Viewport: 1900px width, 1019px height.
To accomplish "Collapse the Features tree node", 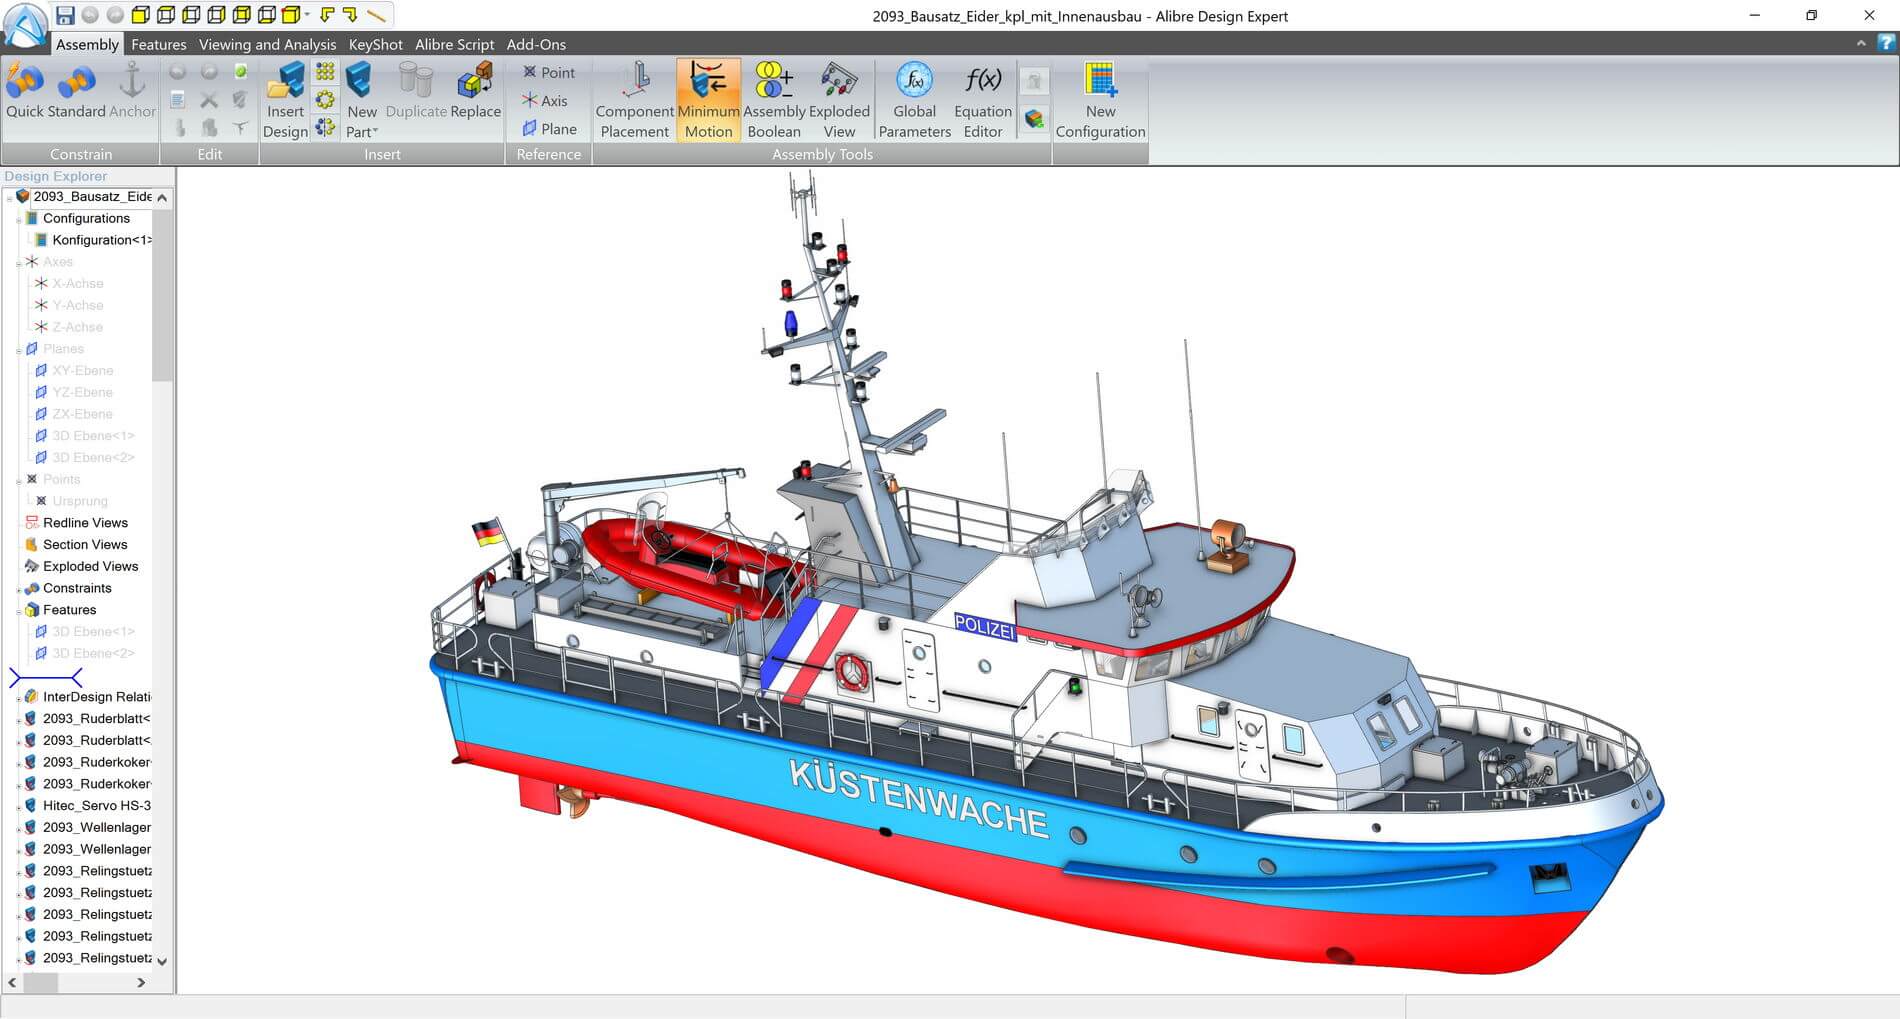I will point(19,610).
